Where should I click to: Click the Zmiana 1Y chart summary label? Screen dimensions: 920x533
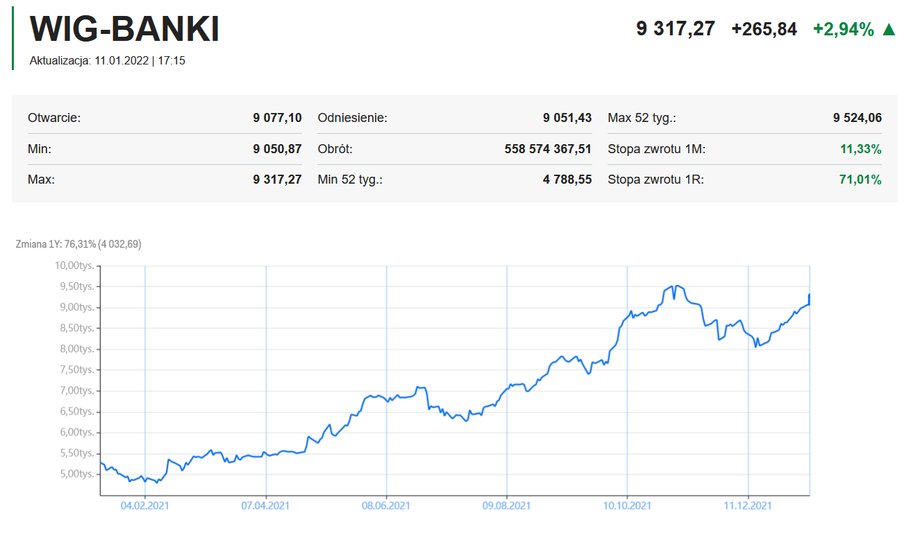click(79, 244)
